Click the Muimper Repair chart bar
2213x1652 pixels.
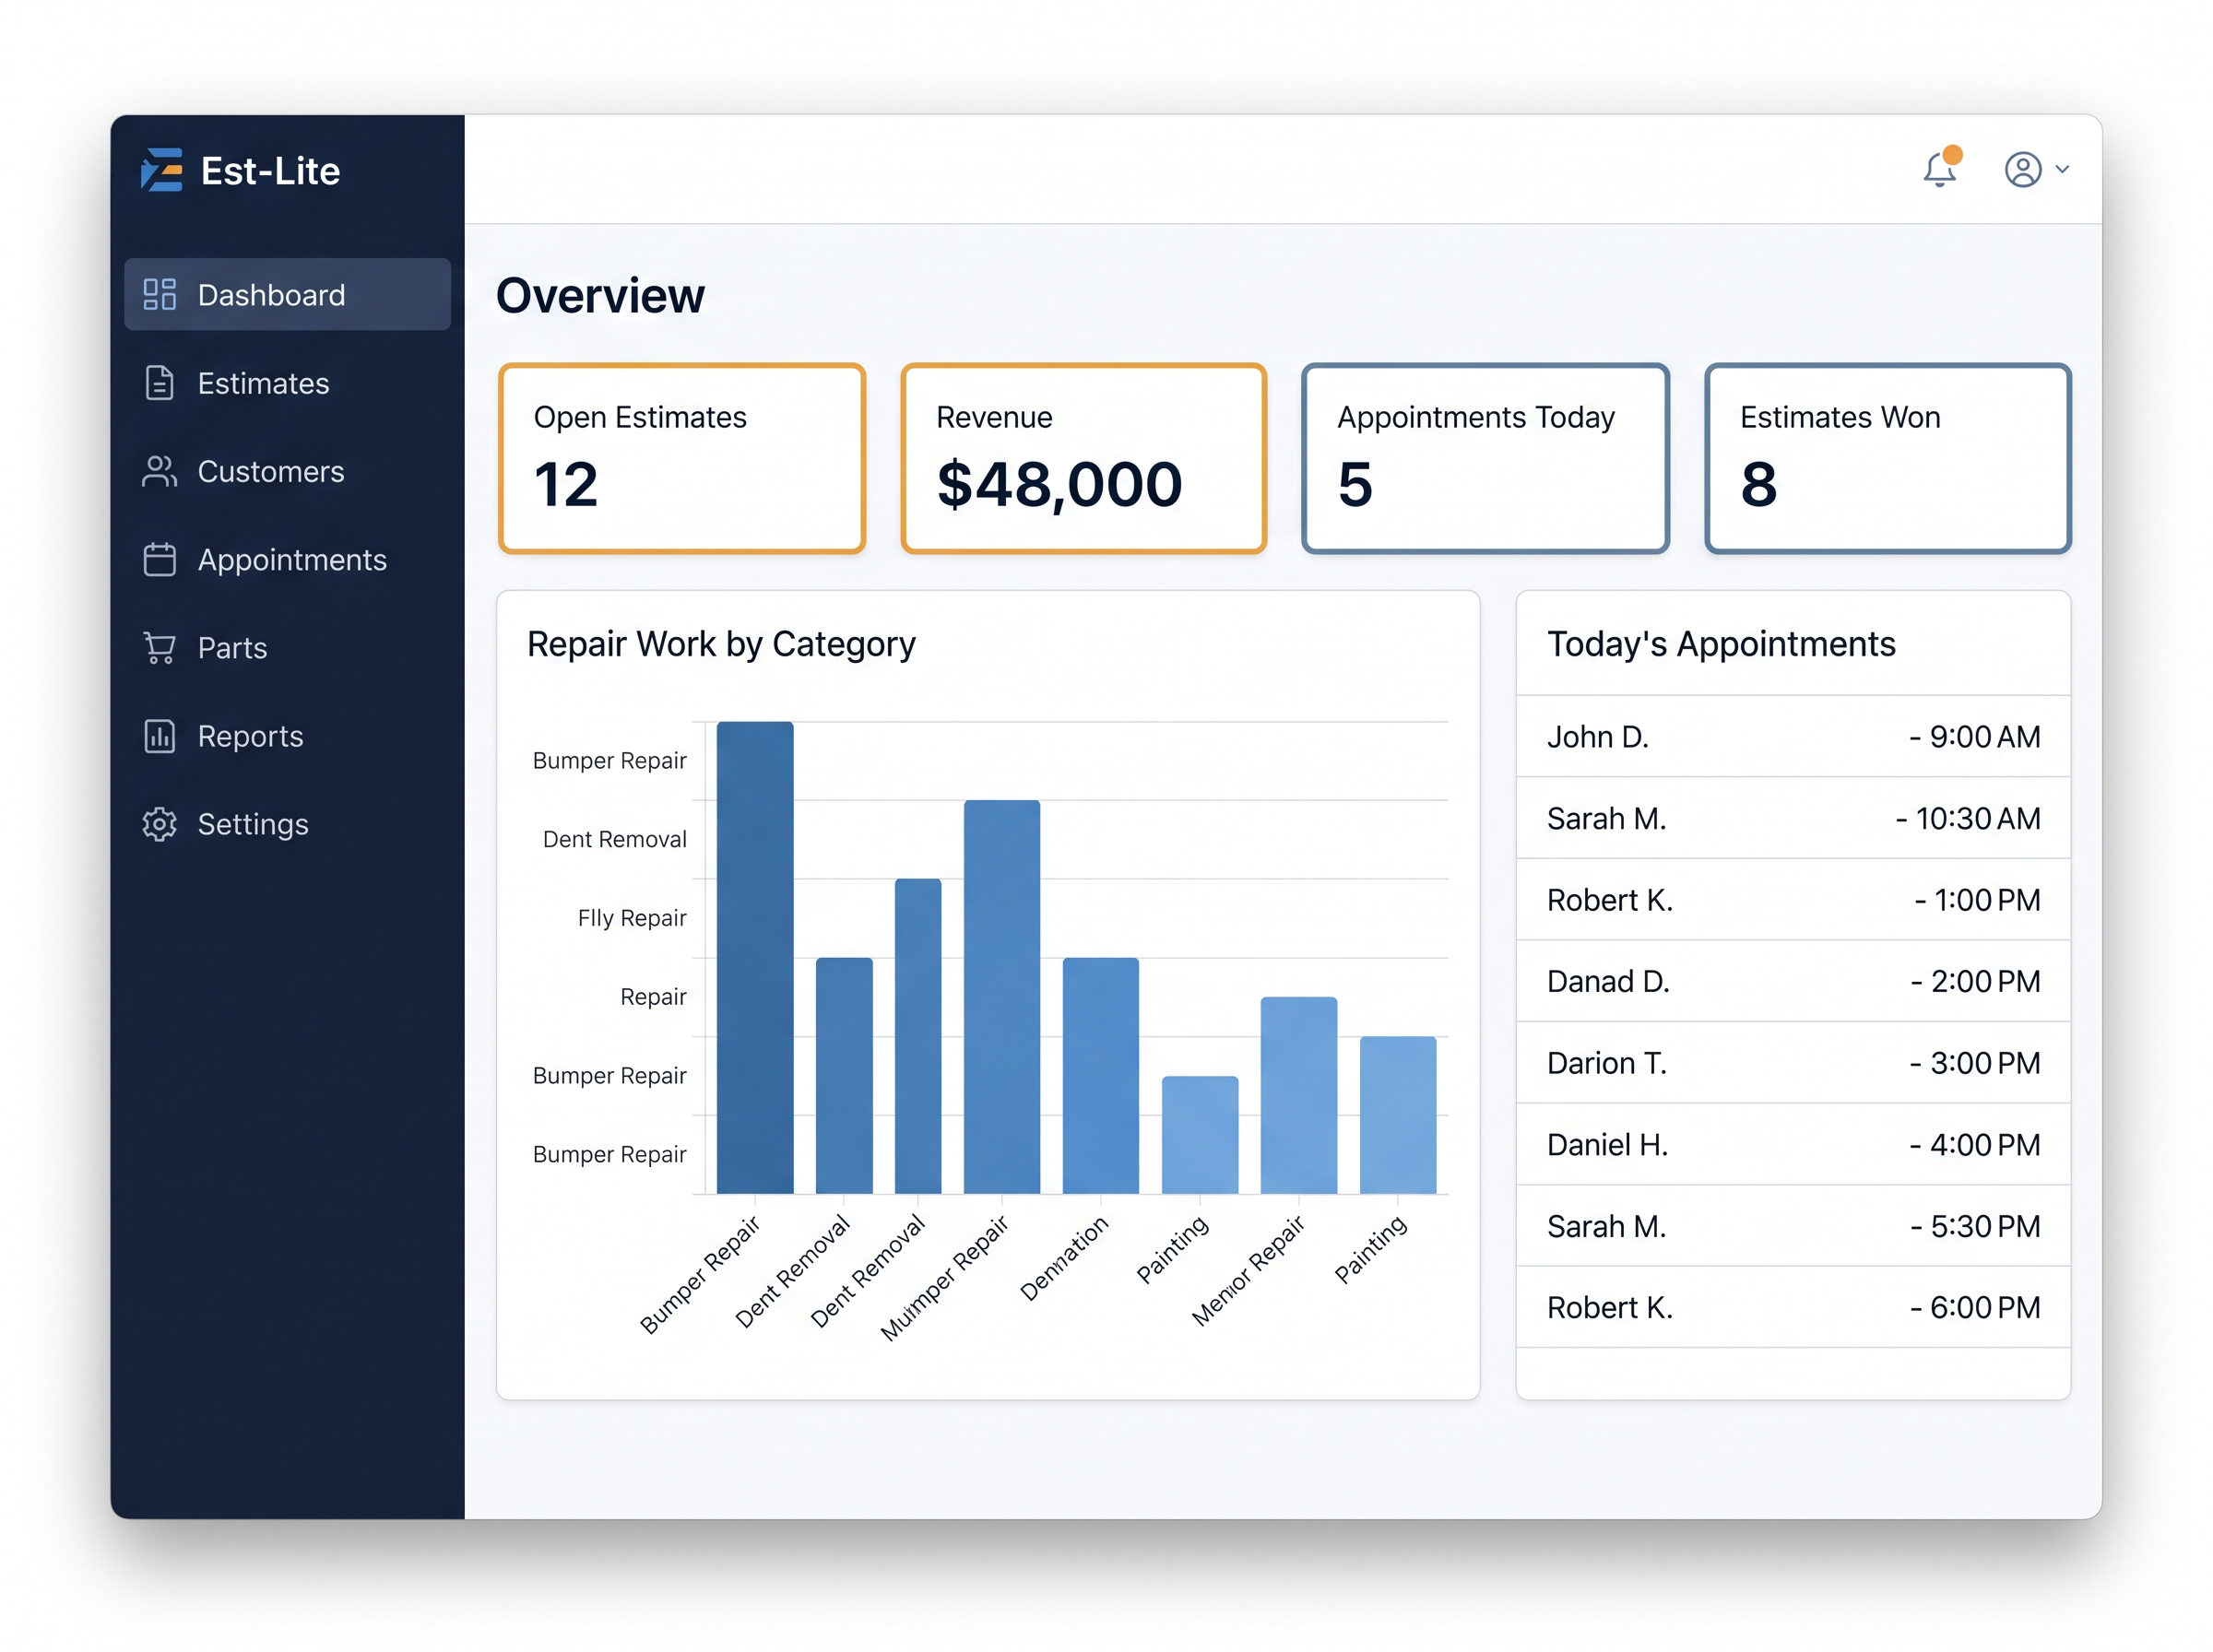[x=1002, y=997]
